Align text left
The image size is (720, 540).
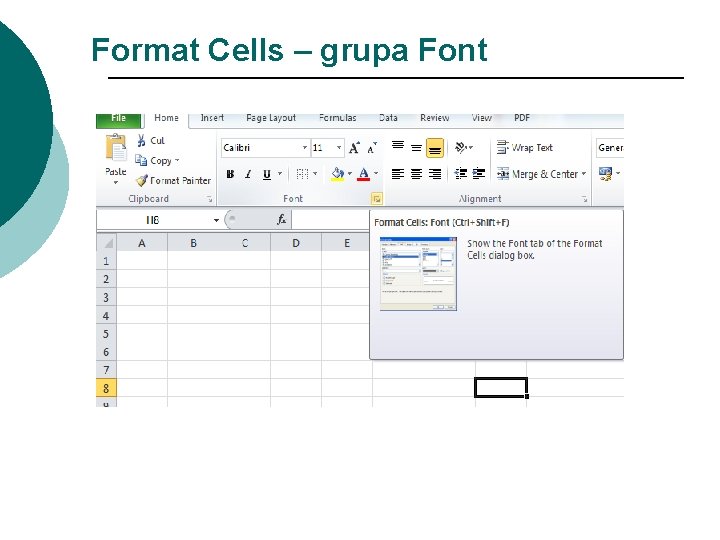tap(398, 174)
